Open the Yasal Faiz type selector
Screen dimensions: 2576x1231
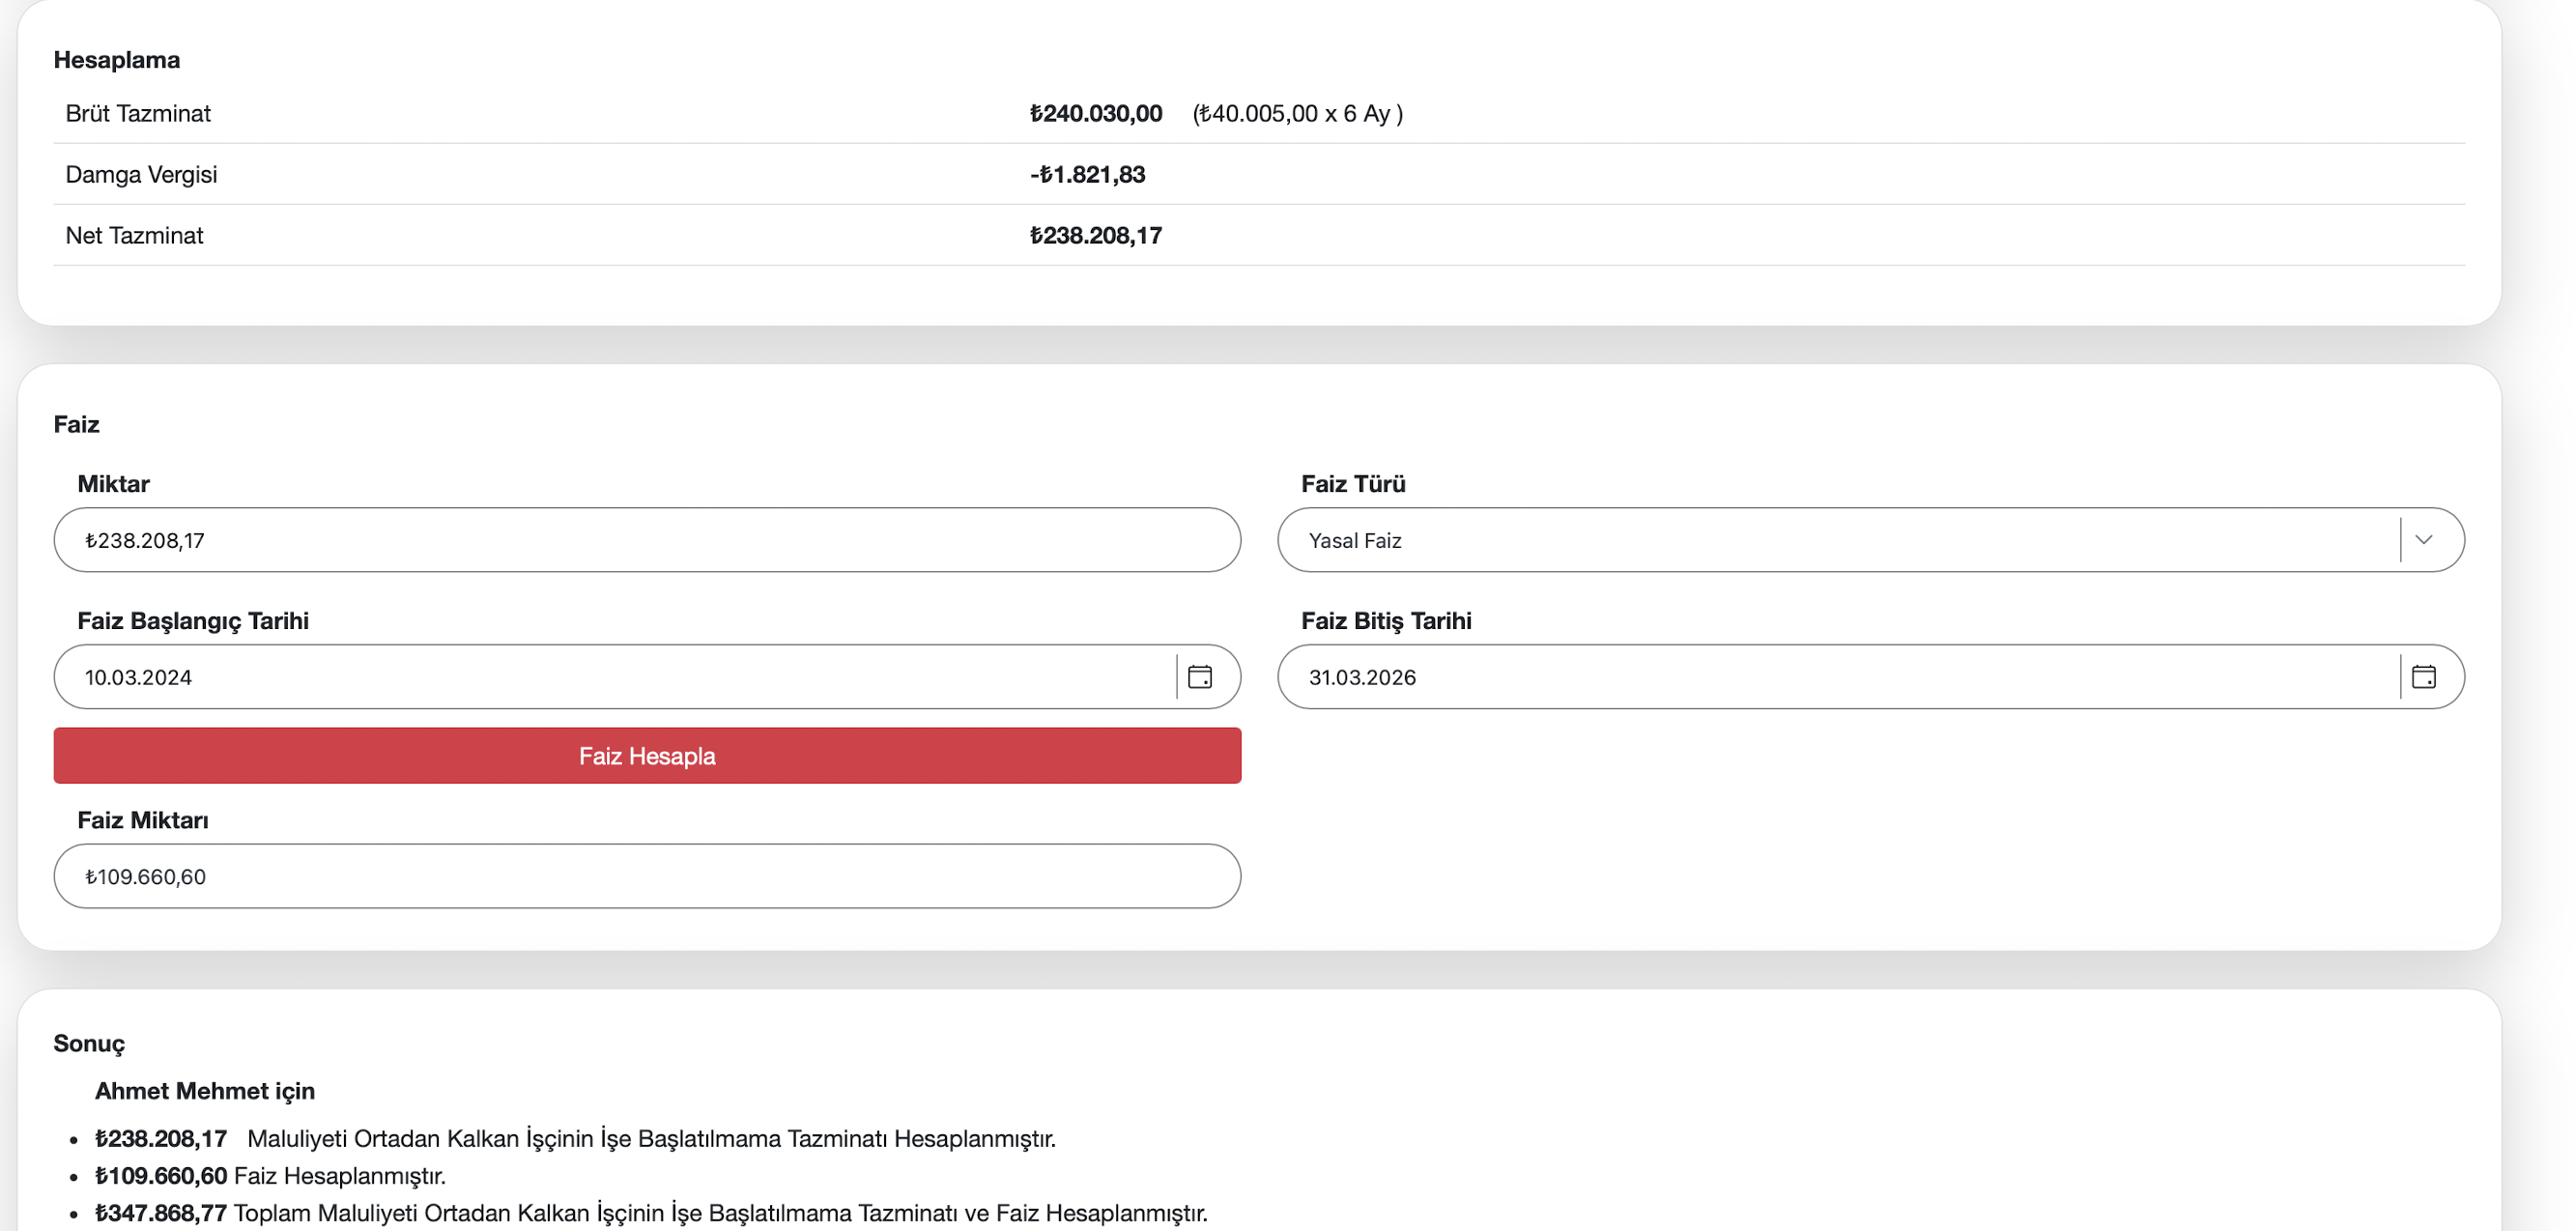click(1840, 540)
